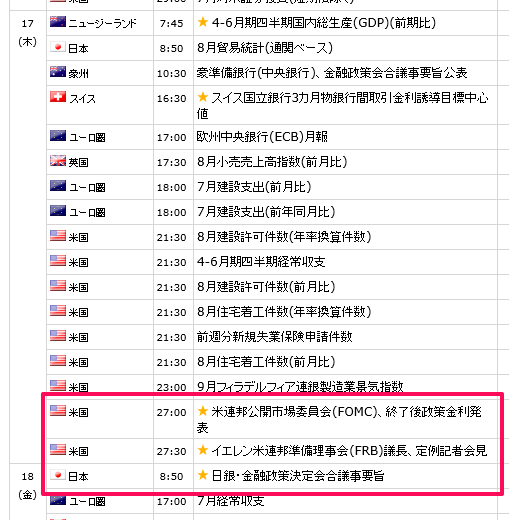Click the Swiss flag in the 16:30 row
509x520 pixels.
(58, 97)
